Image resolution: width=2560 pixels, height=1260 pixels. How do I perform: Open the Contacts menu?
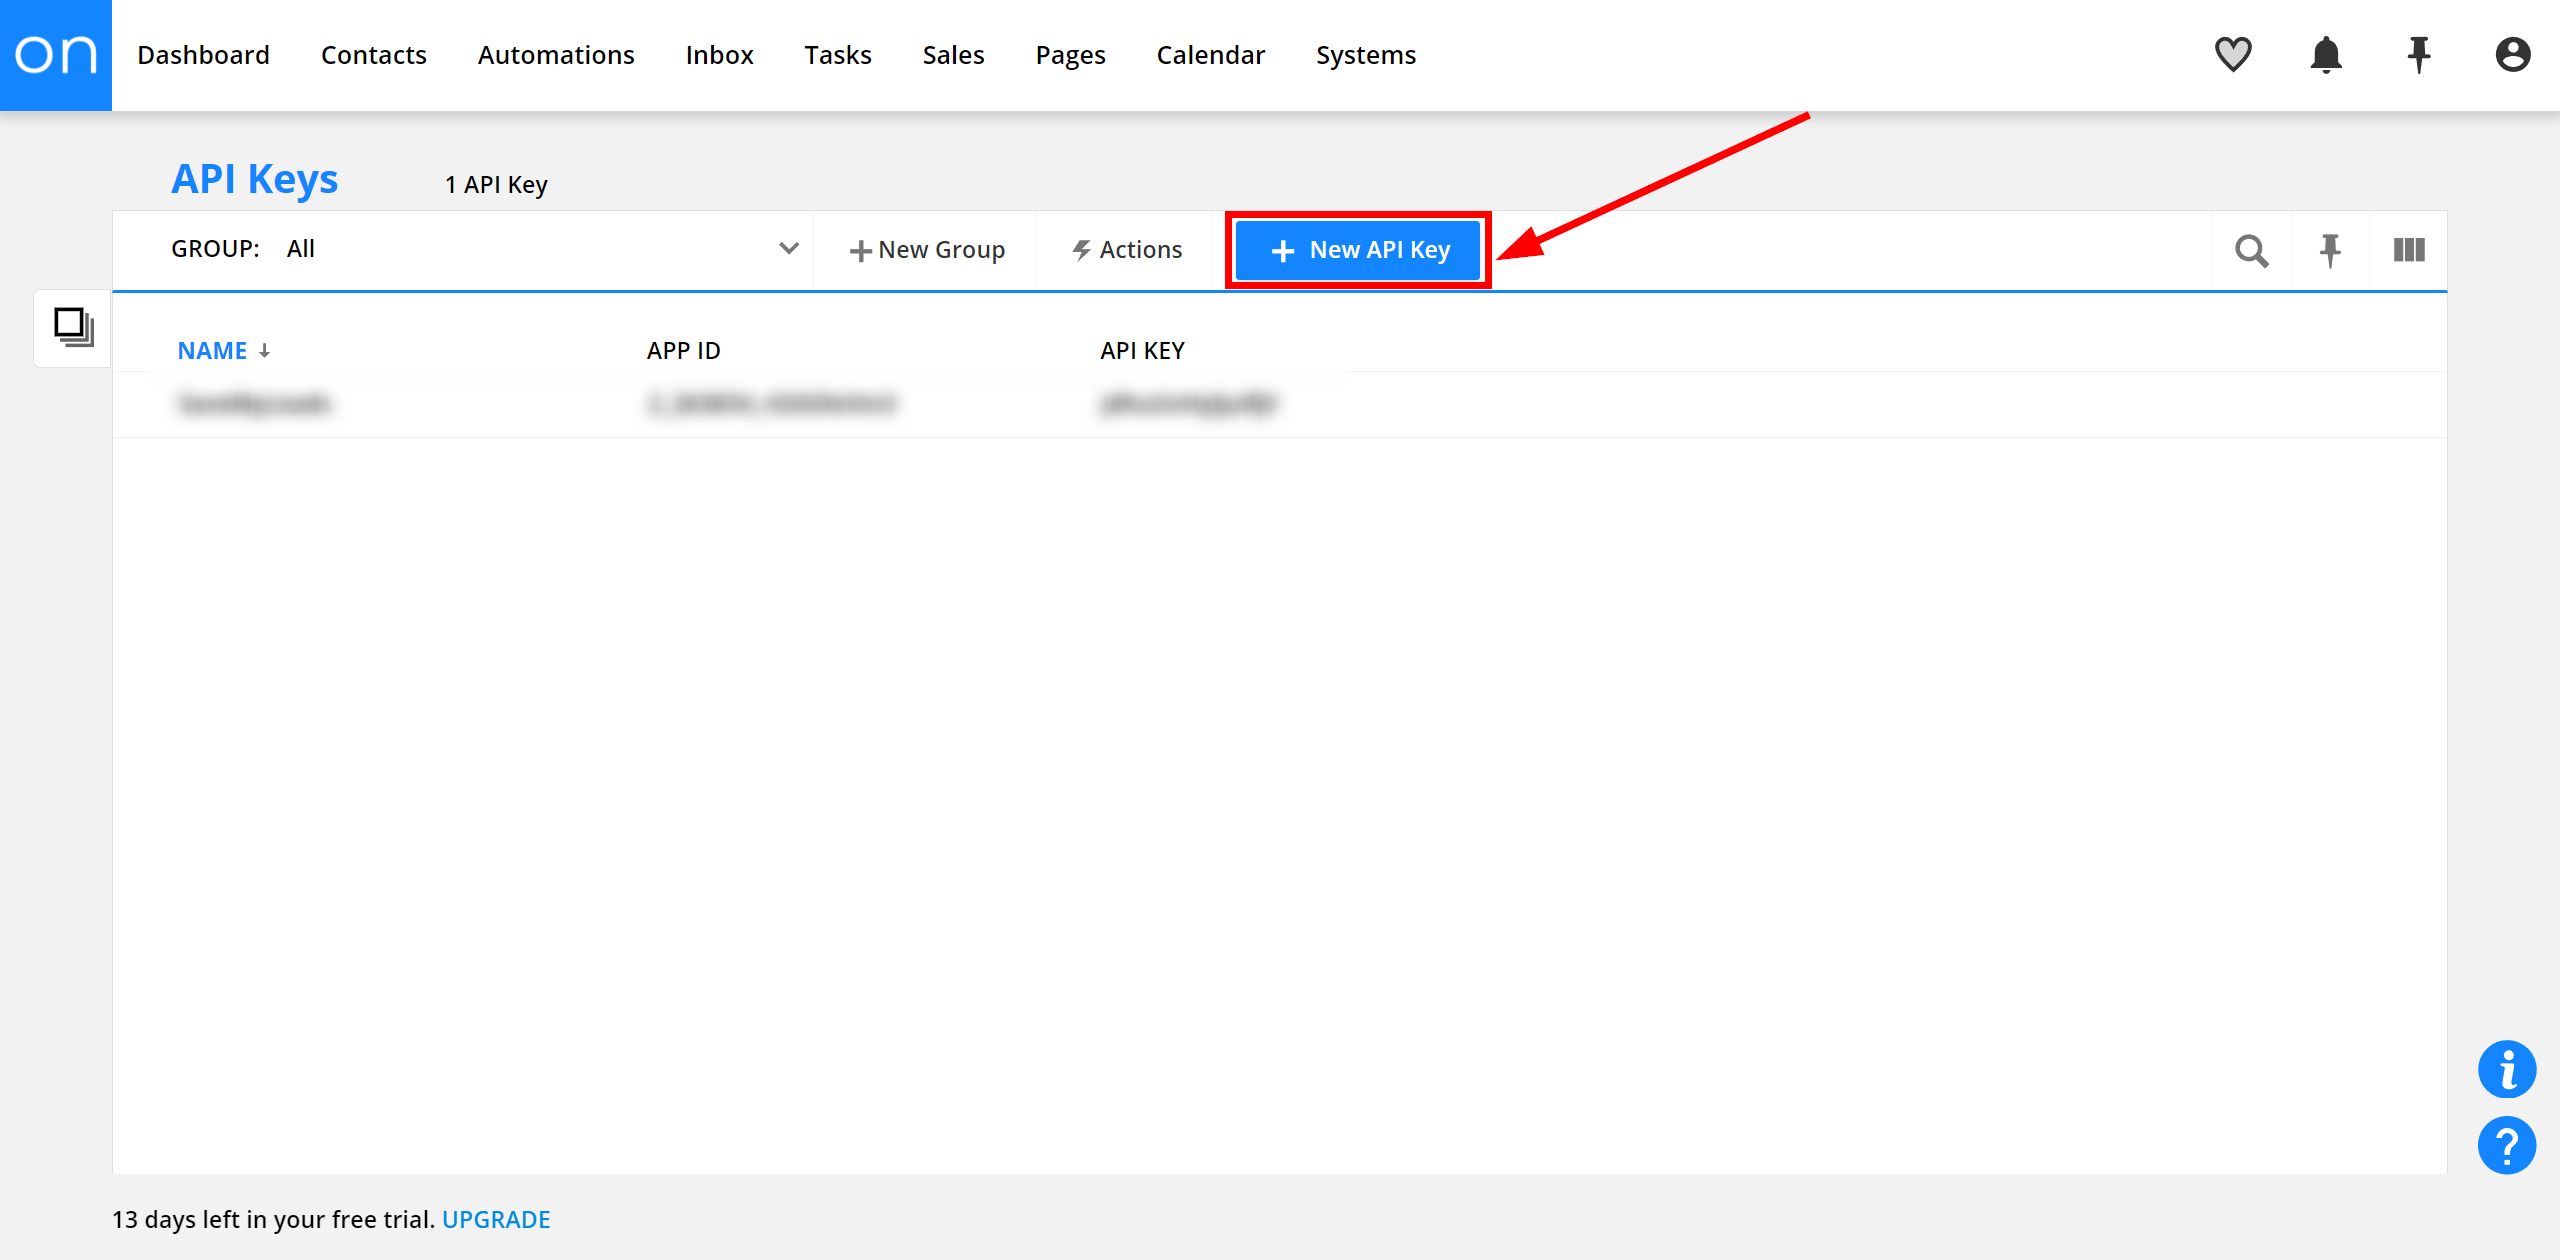click(x=373, y=55)
